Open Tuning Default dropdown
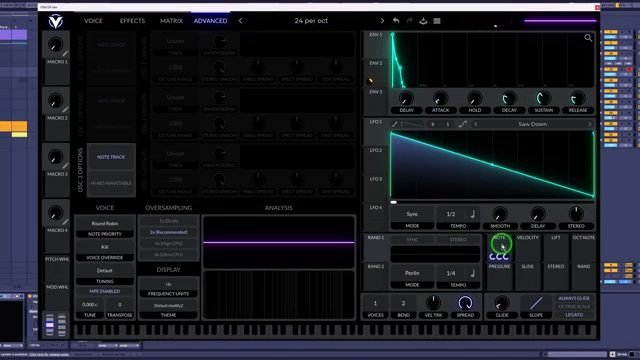Image resolution: width=640 pixels, height=360 pixels. [105, 271]
